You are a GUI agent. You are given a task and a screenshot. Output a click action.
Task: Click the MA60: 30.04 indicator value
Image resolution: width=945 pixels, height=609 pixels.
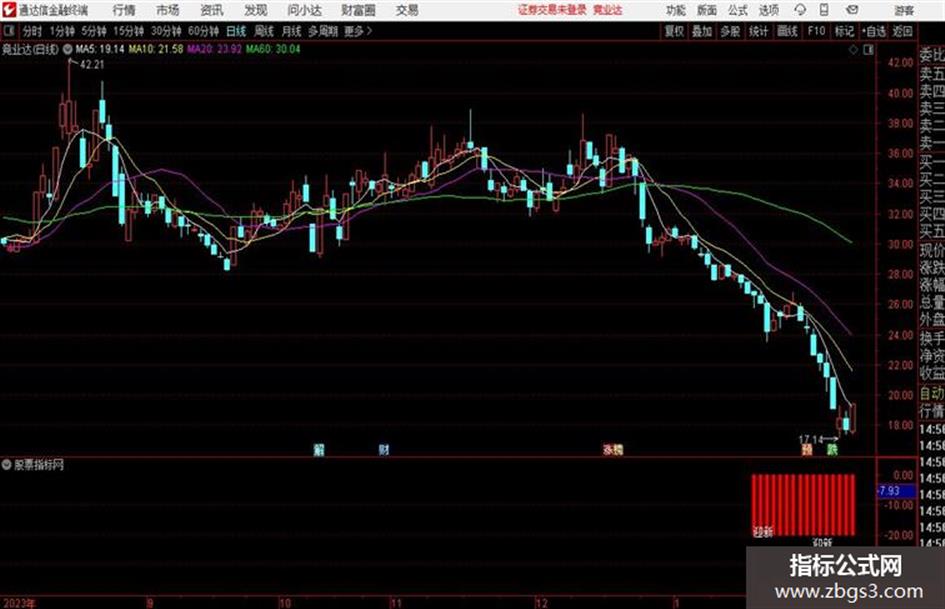(273, 49)
